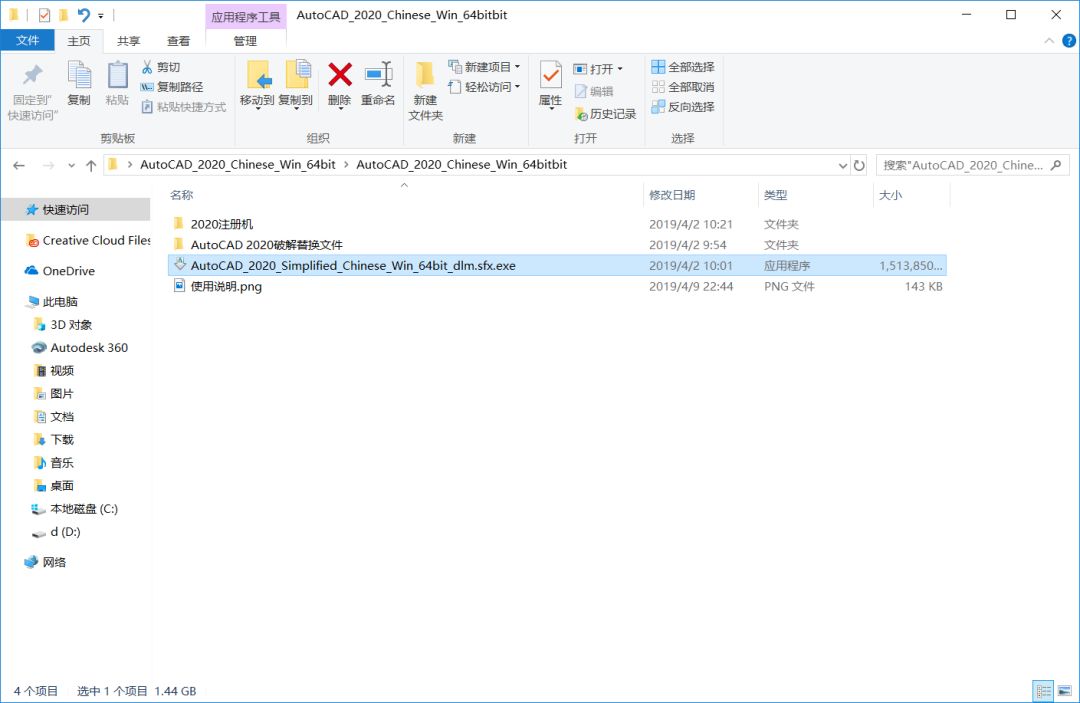
Task: Open the File (文件) tab
Action: (x=28, y=41)
